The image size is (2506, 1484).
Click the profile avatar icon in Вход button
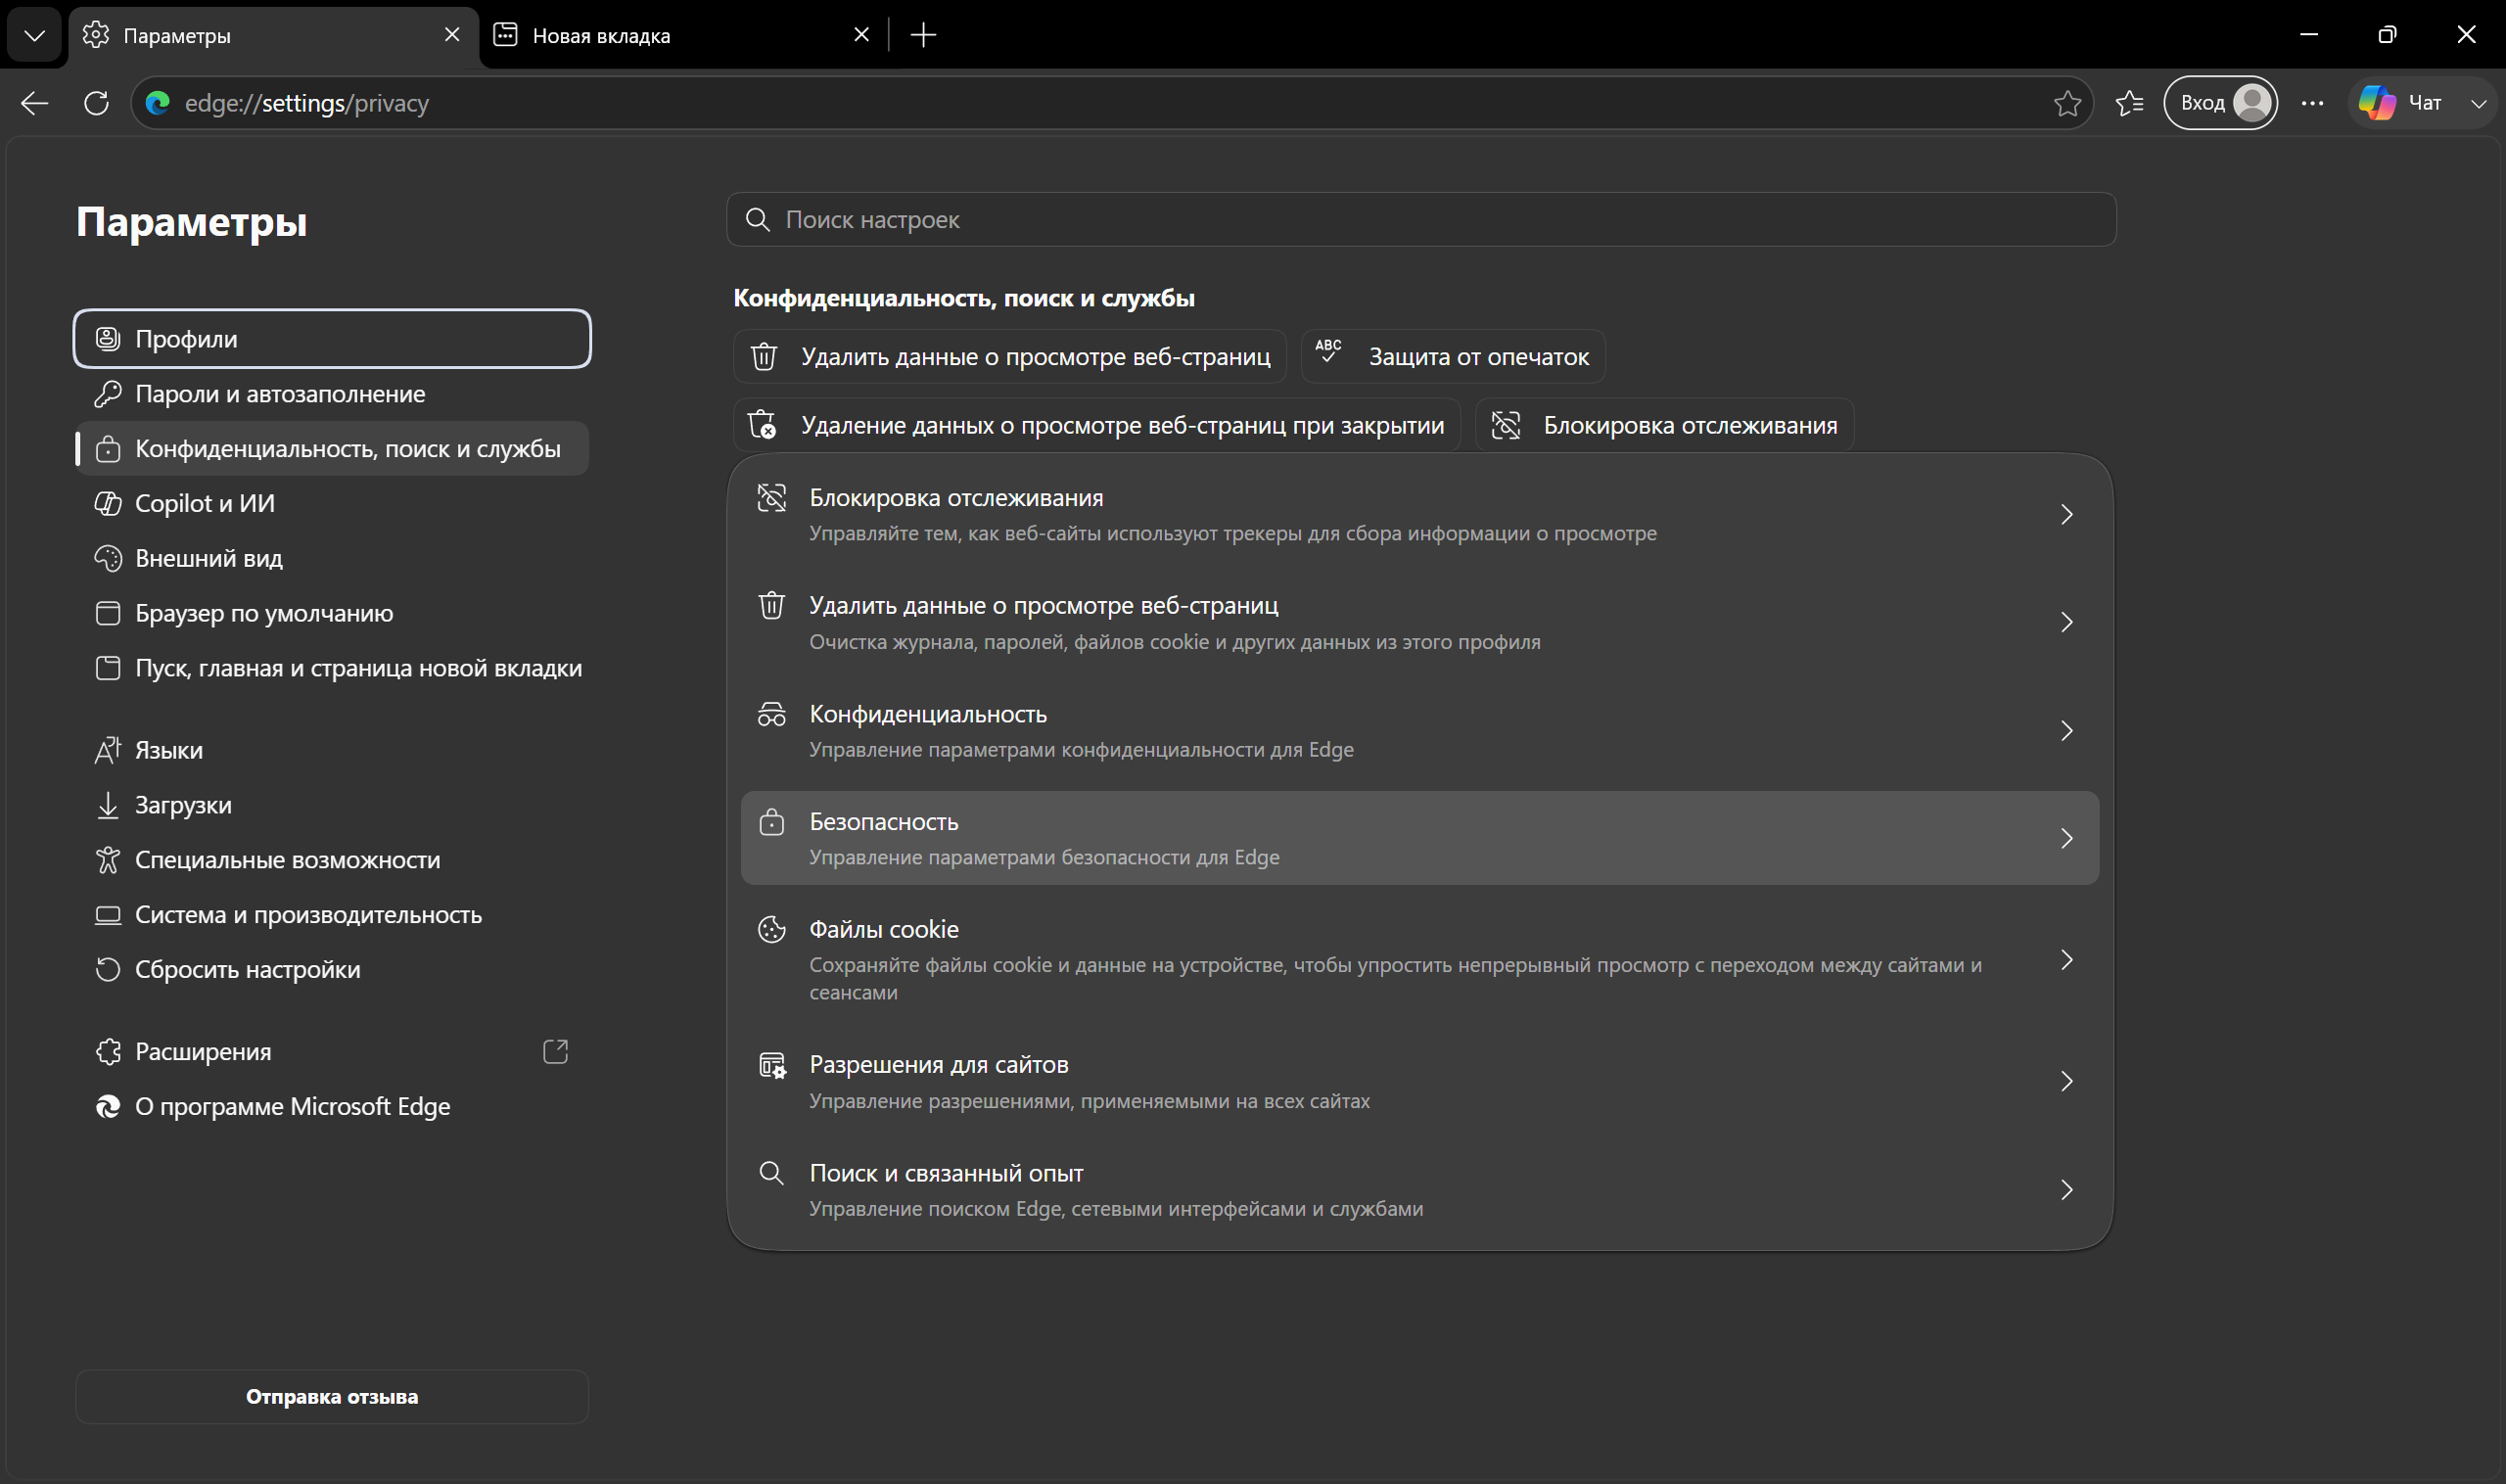[2252, 103]
